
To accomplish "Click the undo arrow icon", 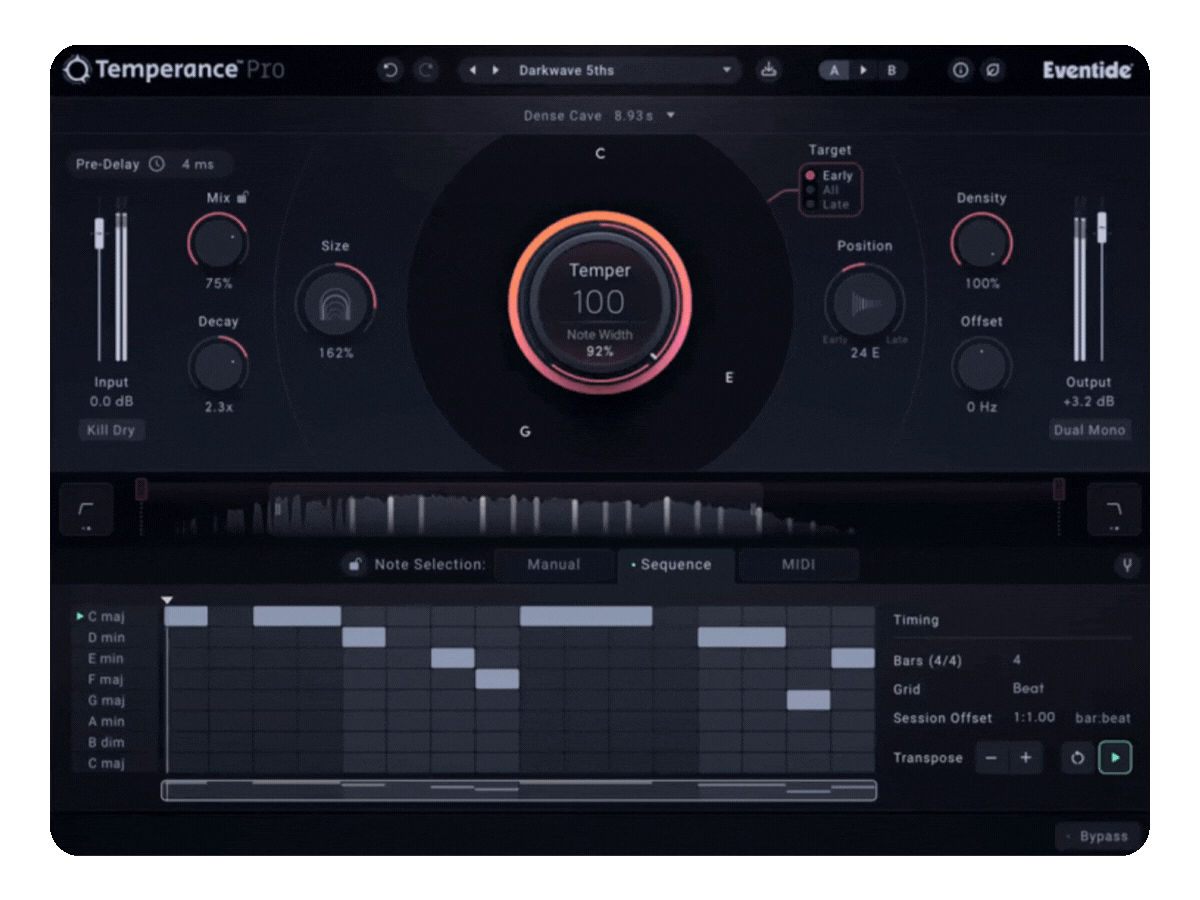I will tap(390, 70).
